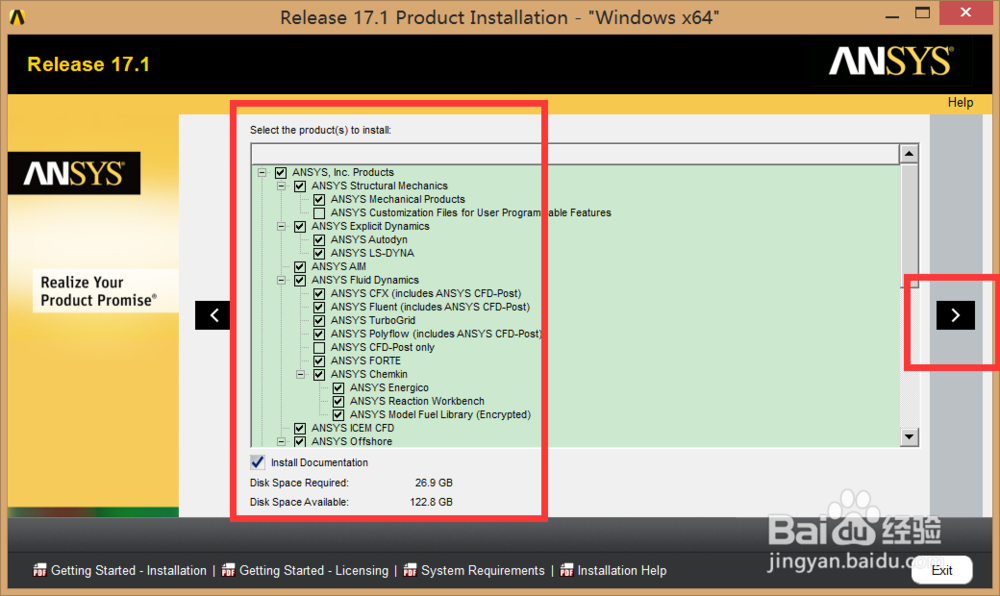The image size is (1000, 596).
Task: Enable ANSYS Customization Files for User Programmable Features
Action: pyautogui.click(x=319, y=213)
